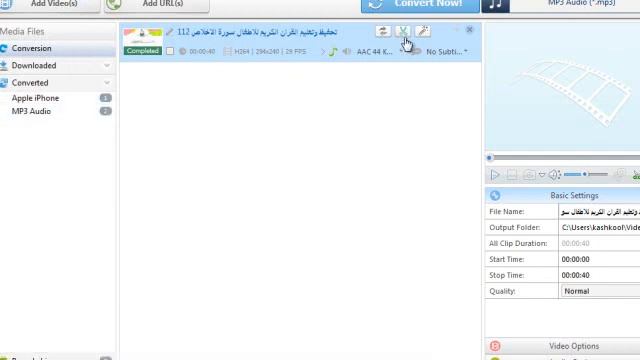Open the MP3 Audio converted list

click(31, 111)
